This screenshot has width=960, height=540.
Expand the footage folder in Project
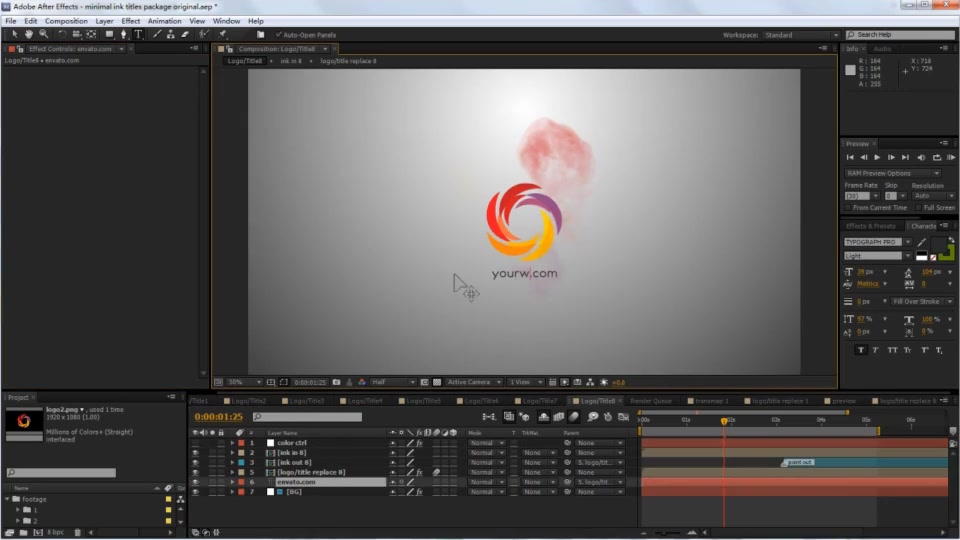(7, 499)
